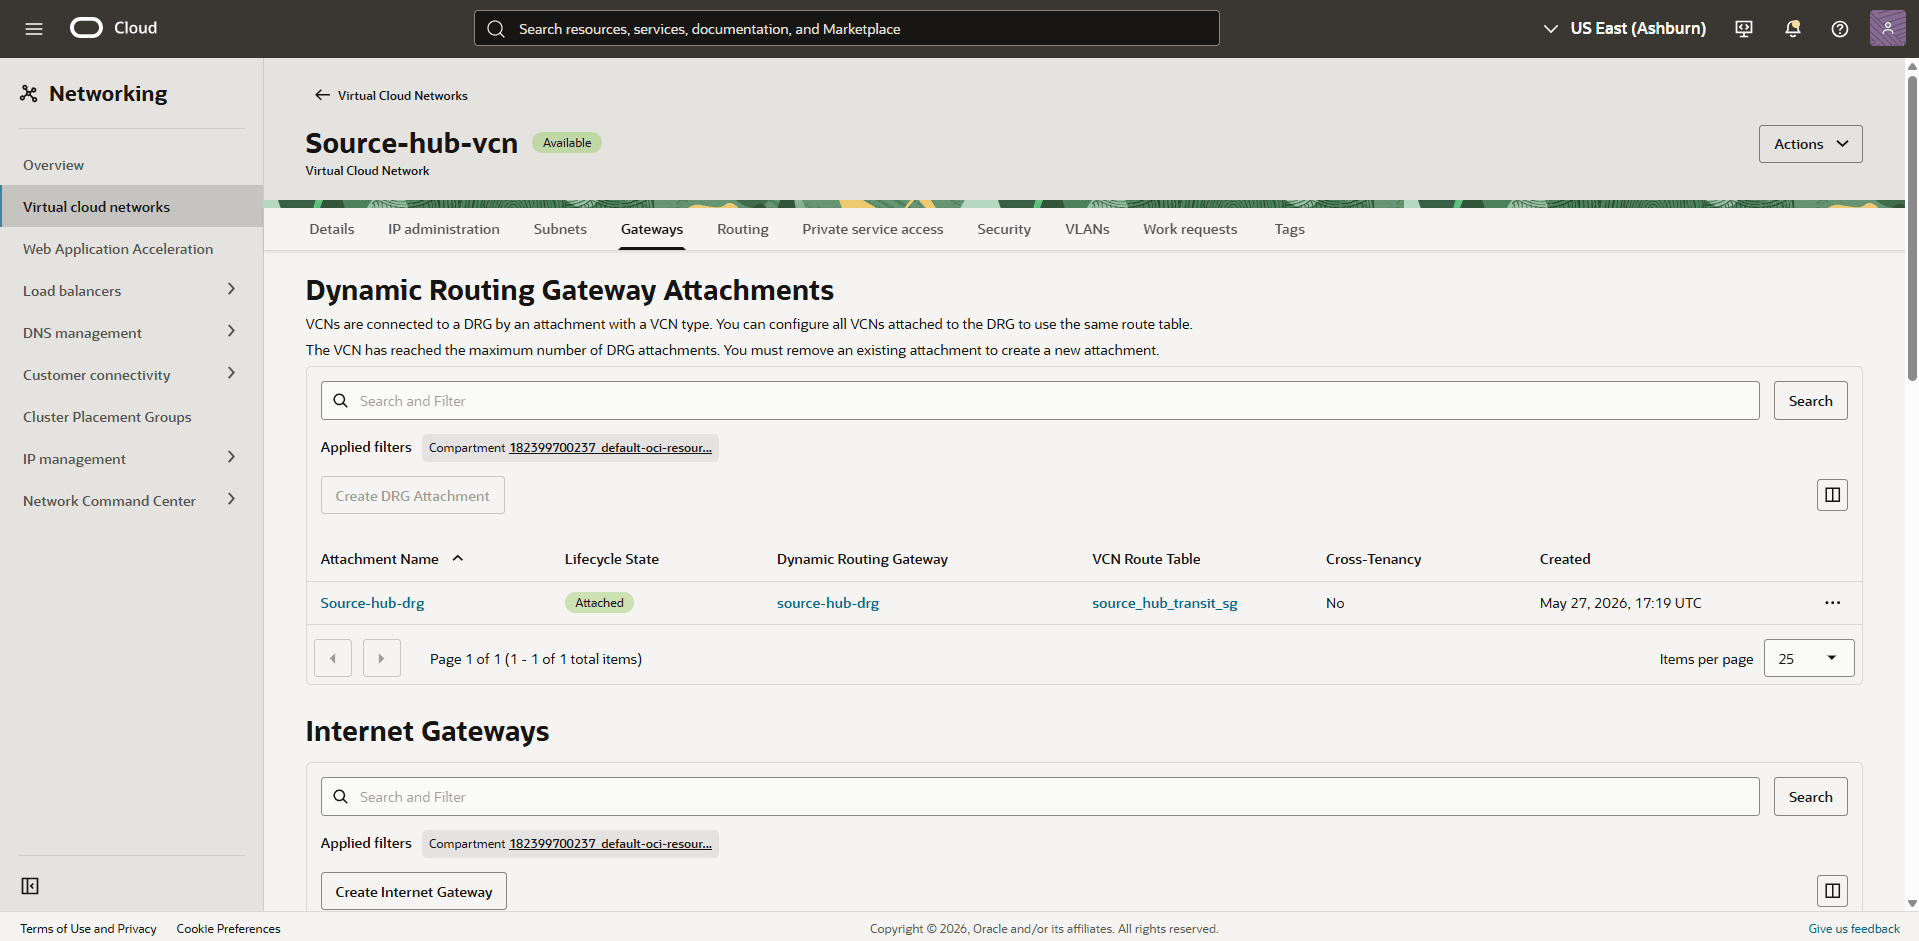Select Virtual cloud networks in sidebar
The width and height of the screenshot is (1919, 941).
[131, 207]
